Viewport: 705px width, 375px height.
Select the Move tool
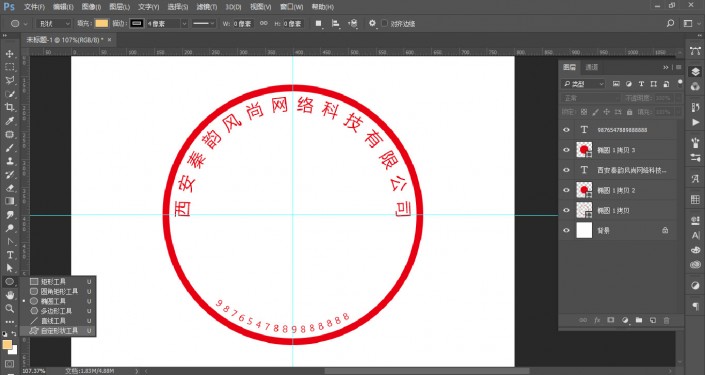pos(9,54)
